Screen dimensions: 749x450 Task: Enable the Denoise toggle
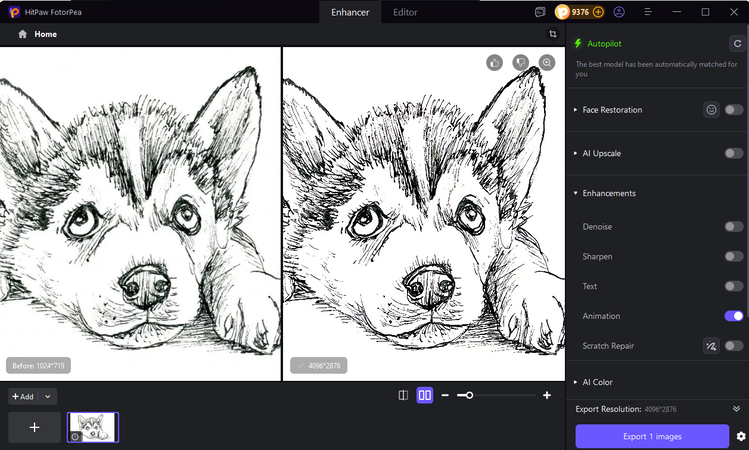[734, 227]
